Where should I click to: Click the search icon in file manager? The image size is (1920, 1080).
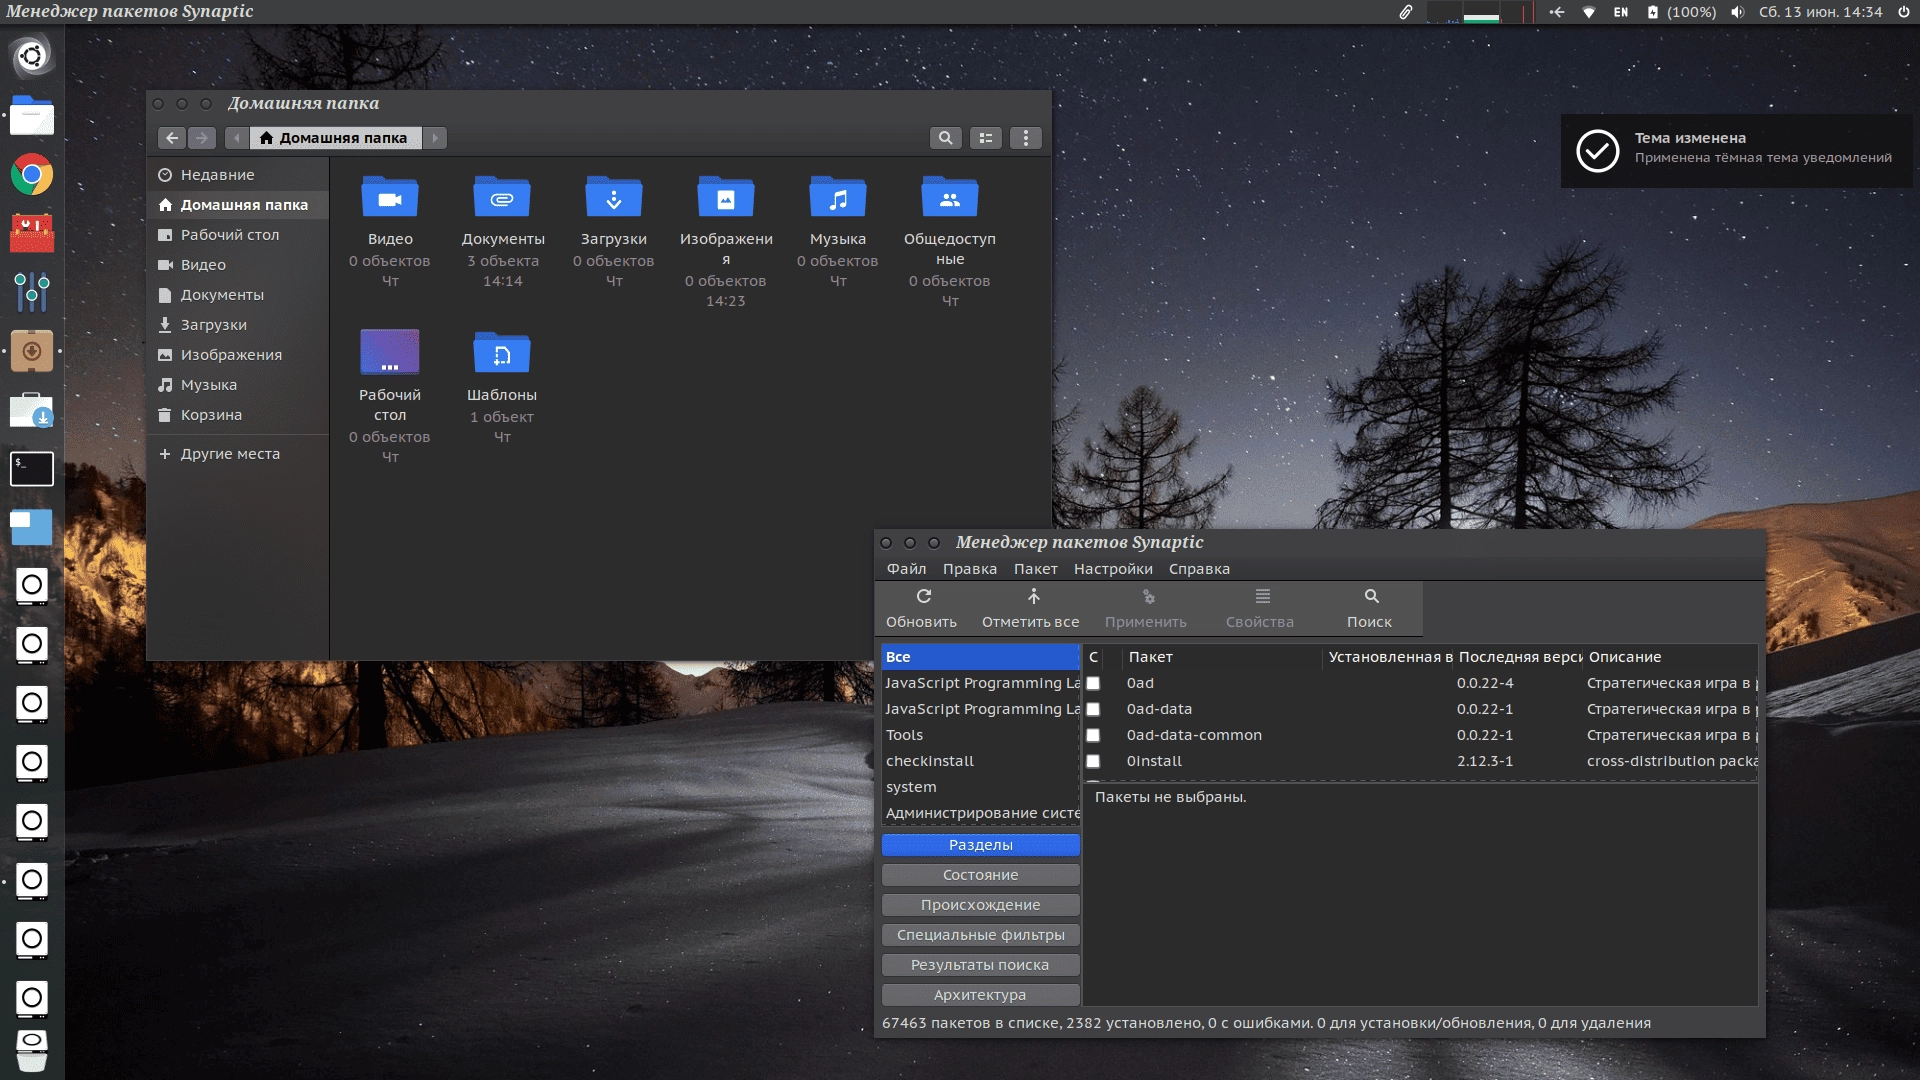[x=945, y=138]
